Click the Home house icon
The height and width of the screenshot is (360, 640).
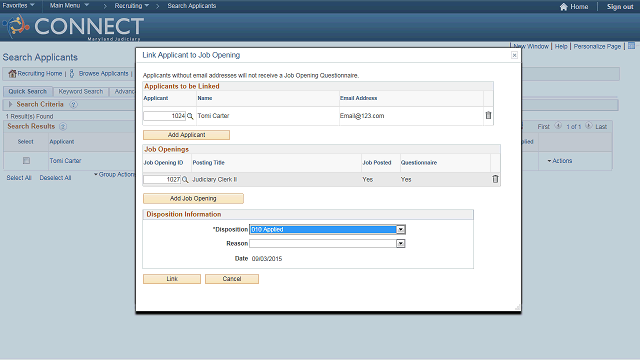tap(564, 7)
